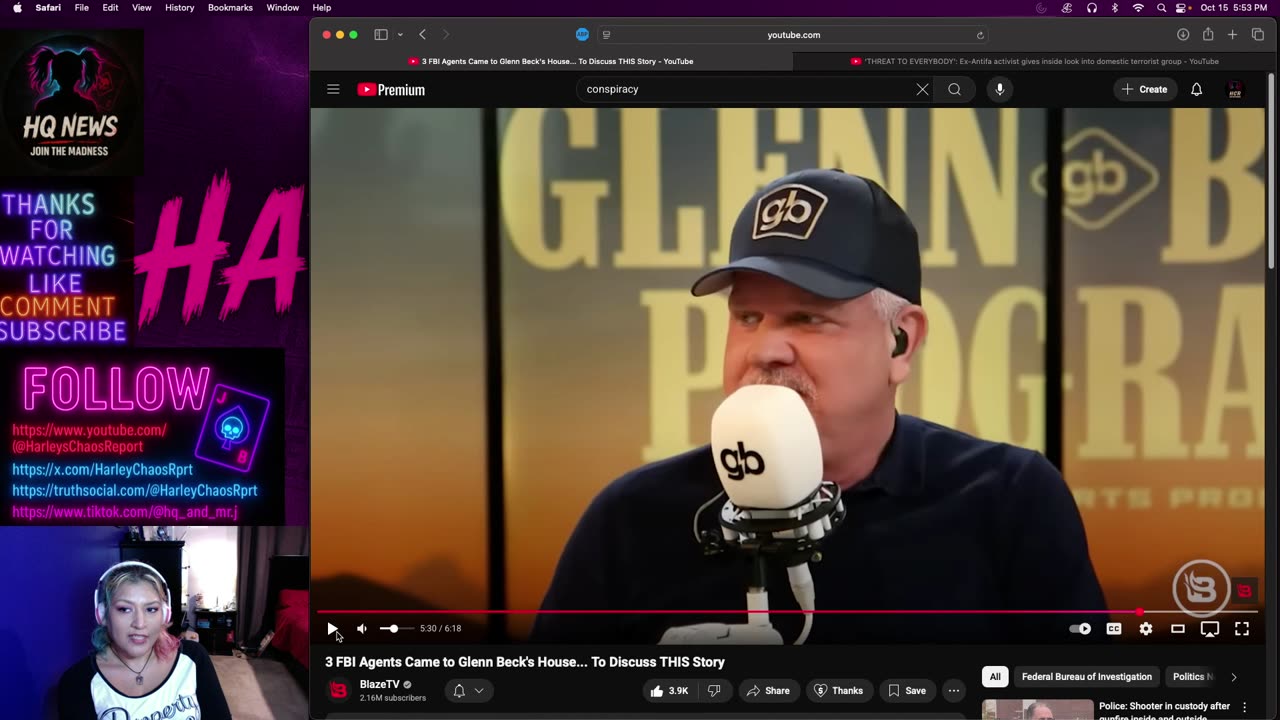
Task: Save the video to a playlist
Action: (x=906, y=690)
